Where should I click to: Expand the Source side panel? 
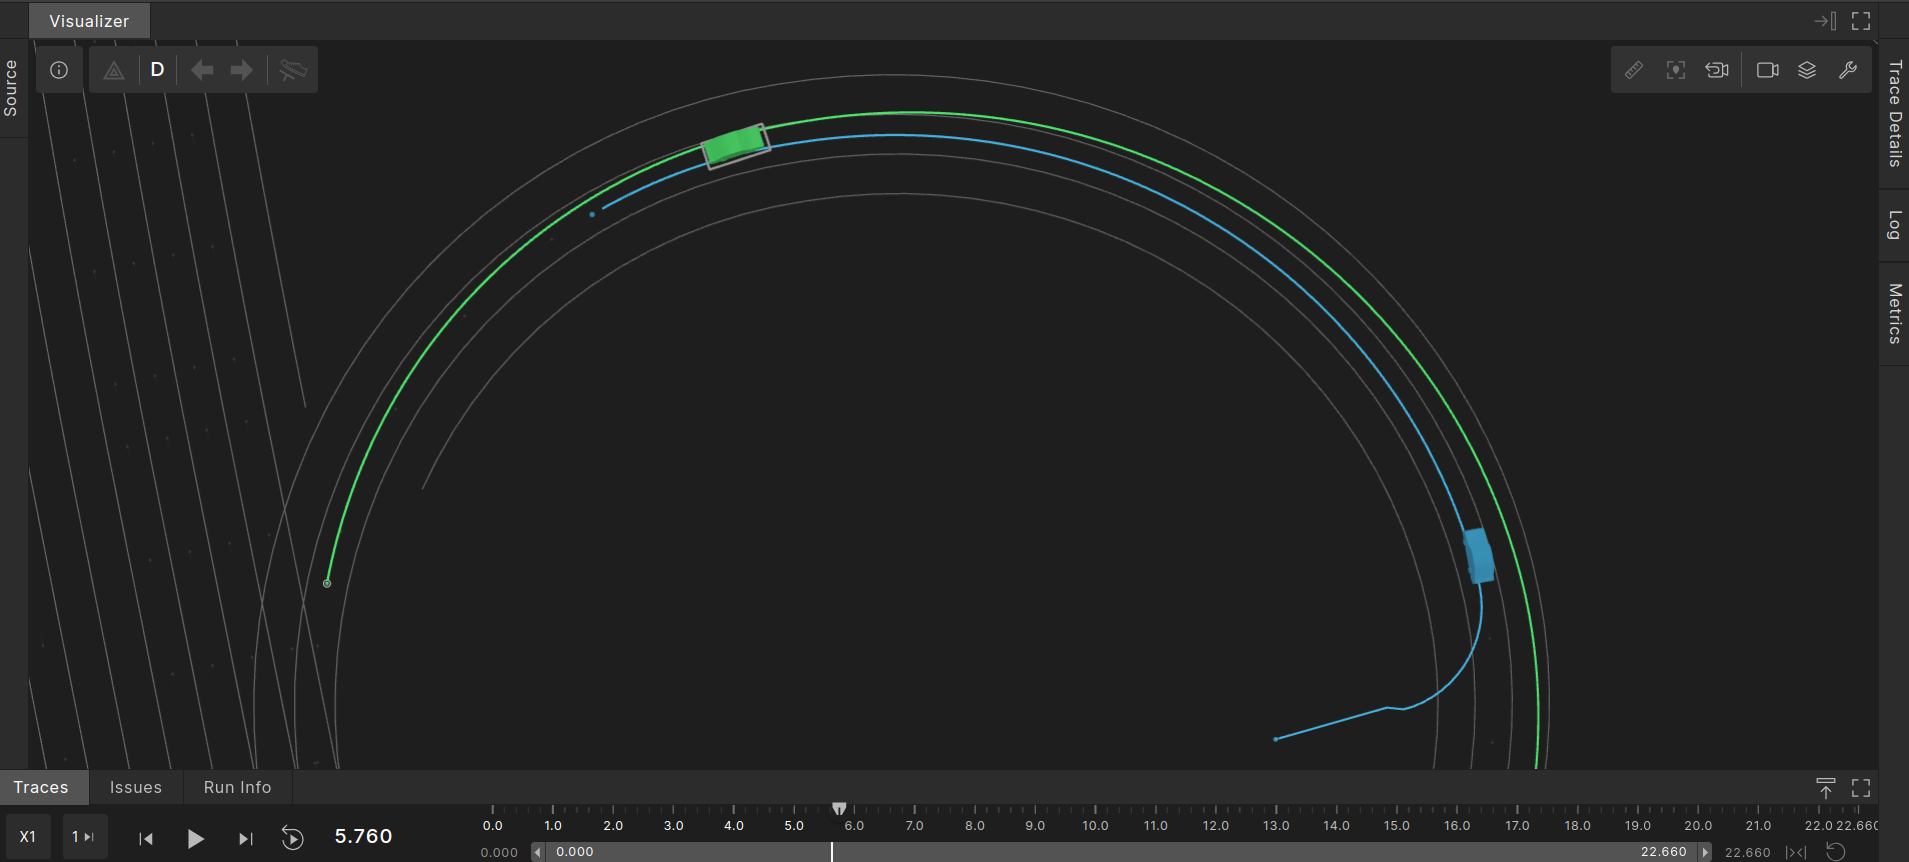click(11, 88)
